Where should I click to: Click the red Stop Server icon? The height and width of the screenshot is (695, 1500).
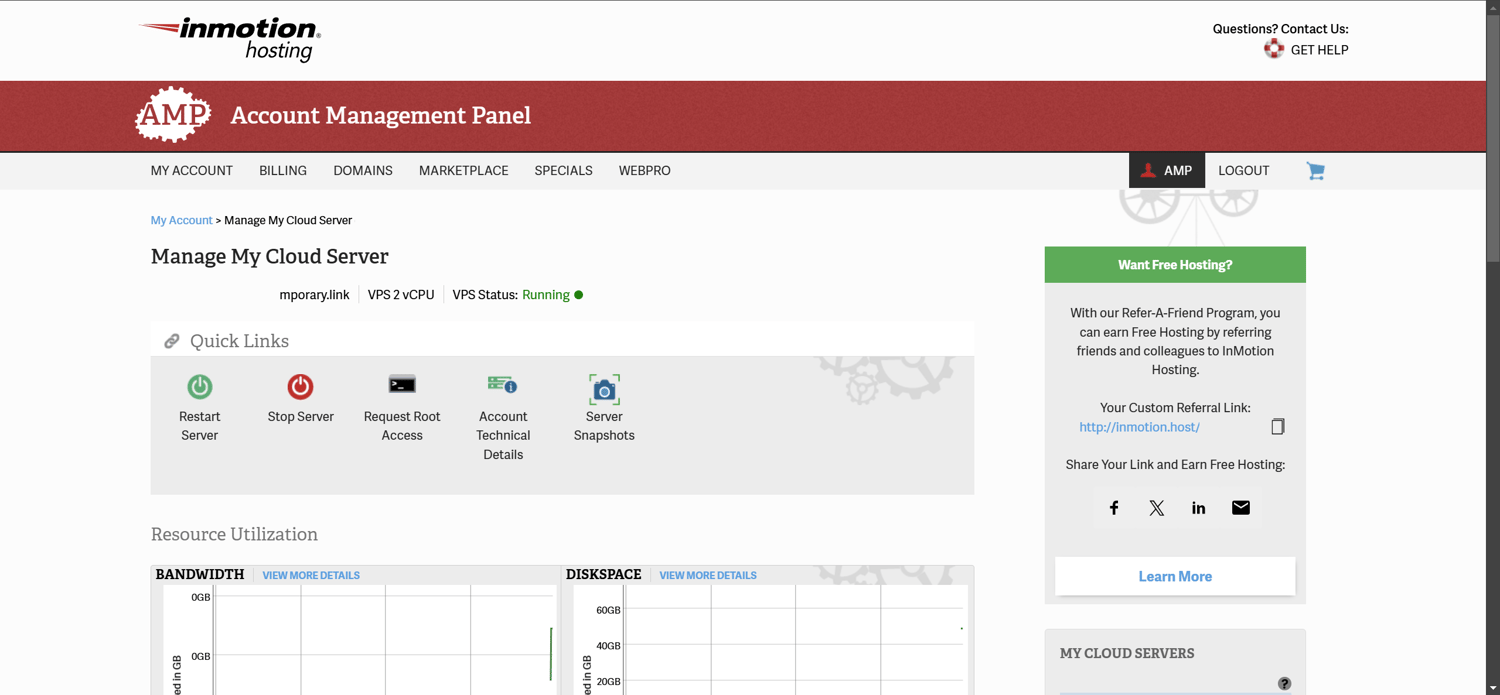[300, 386]
